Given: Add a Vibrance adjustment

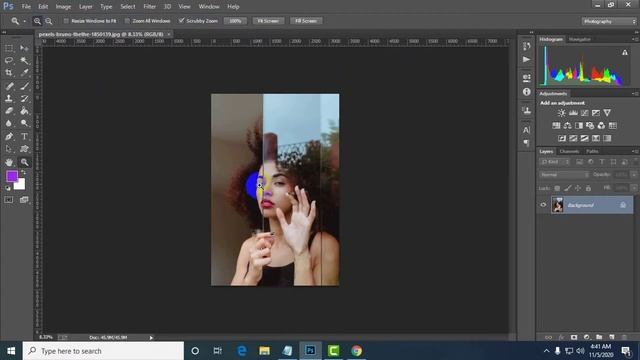Looking at the screenshot, I should point(607,113).
